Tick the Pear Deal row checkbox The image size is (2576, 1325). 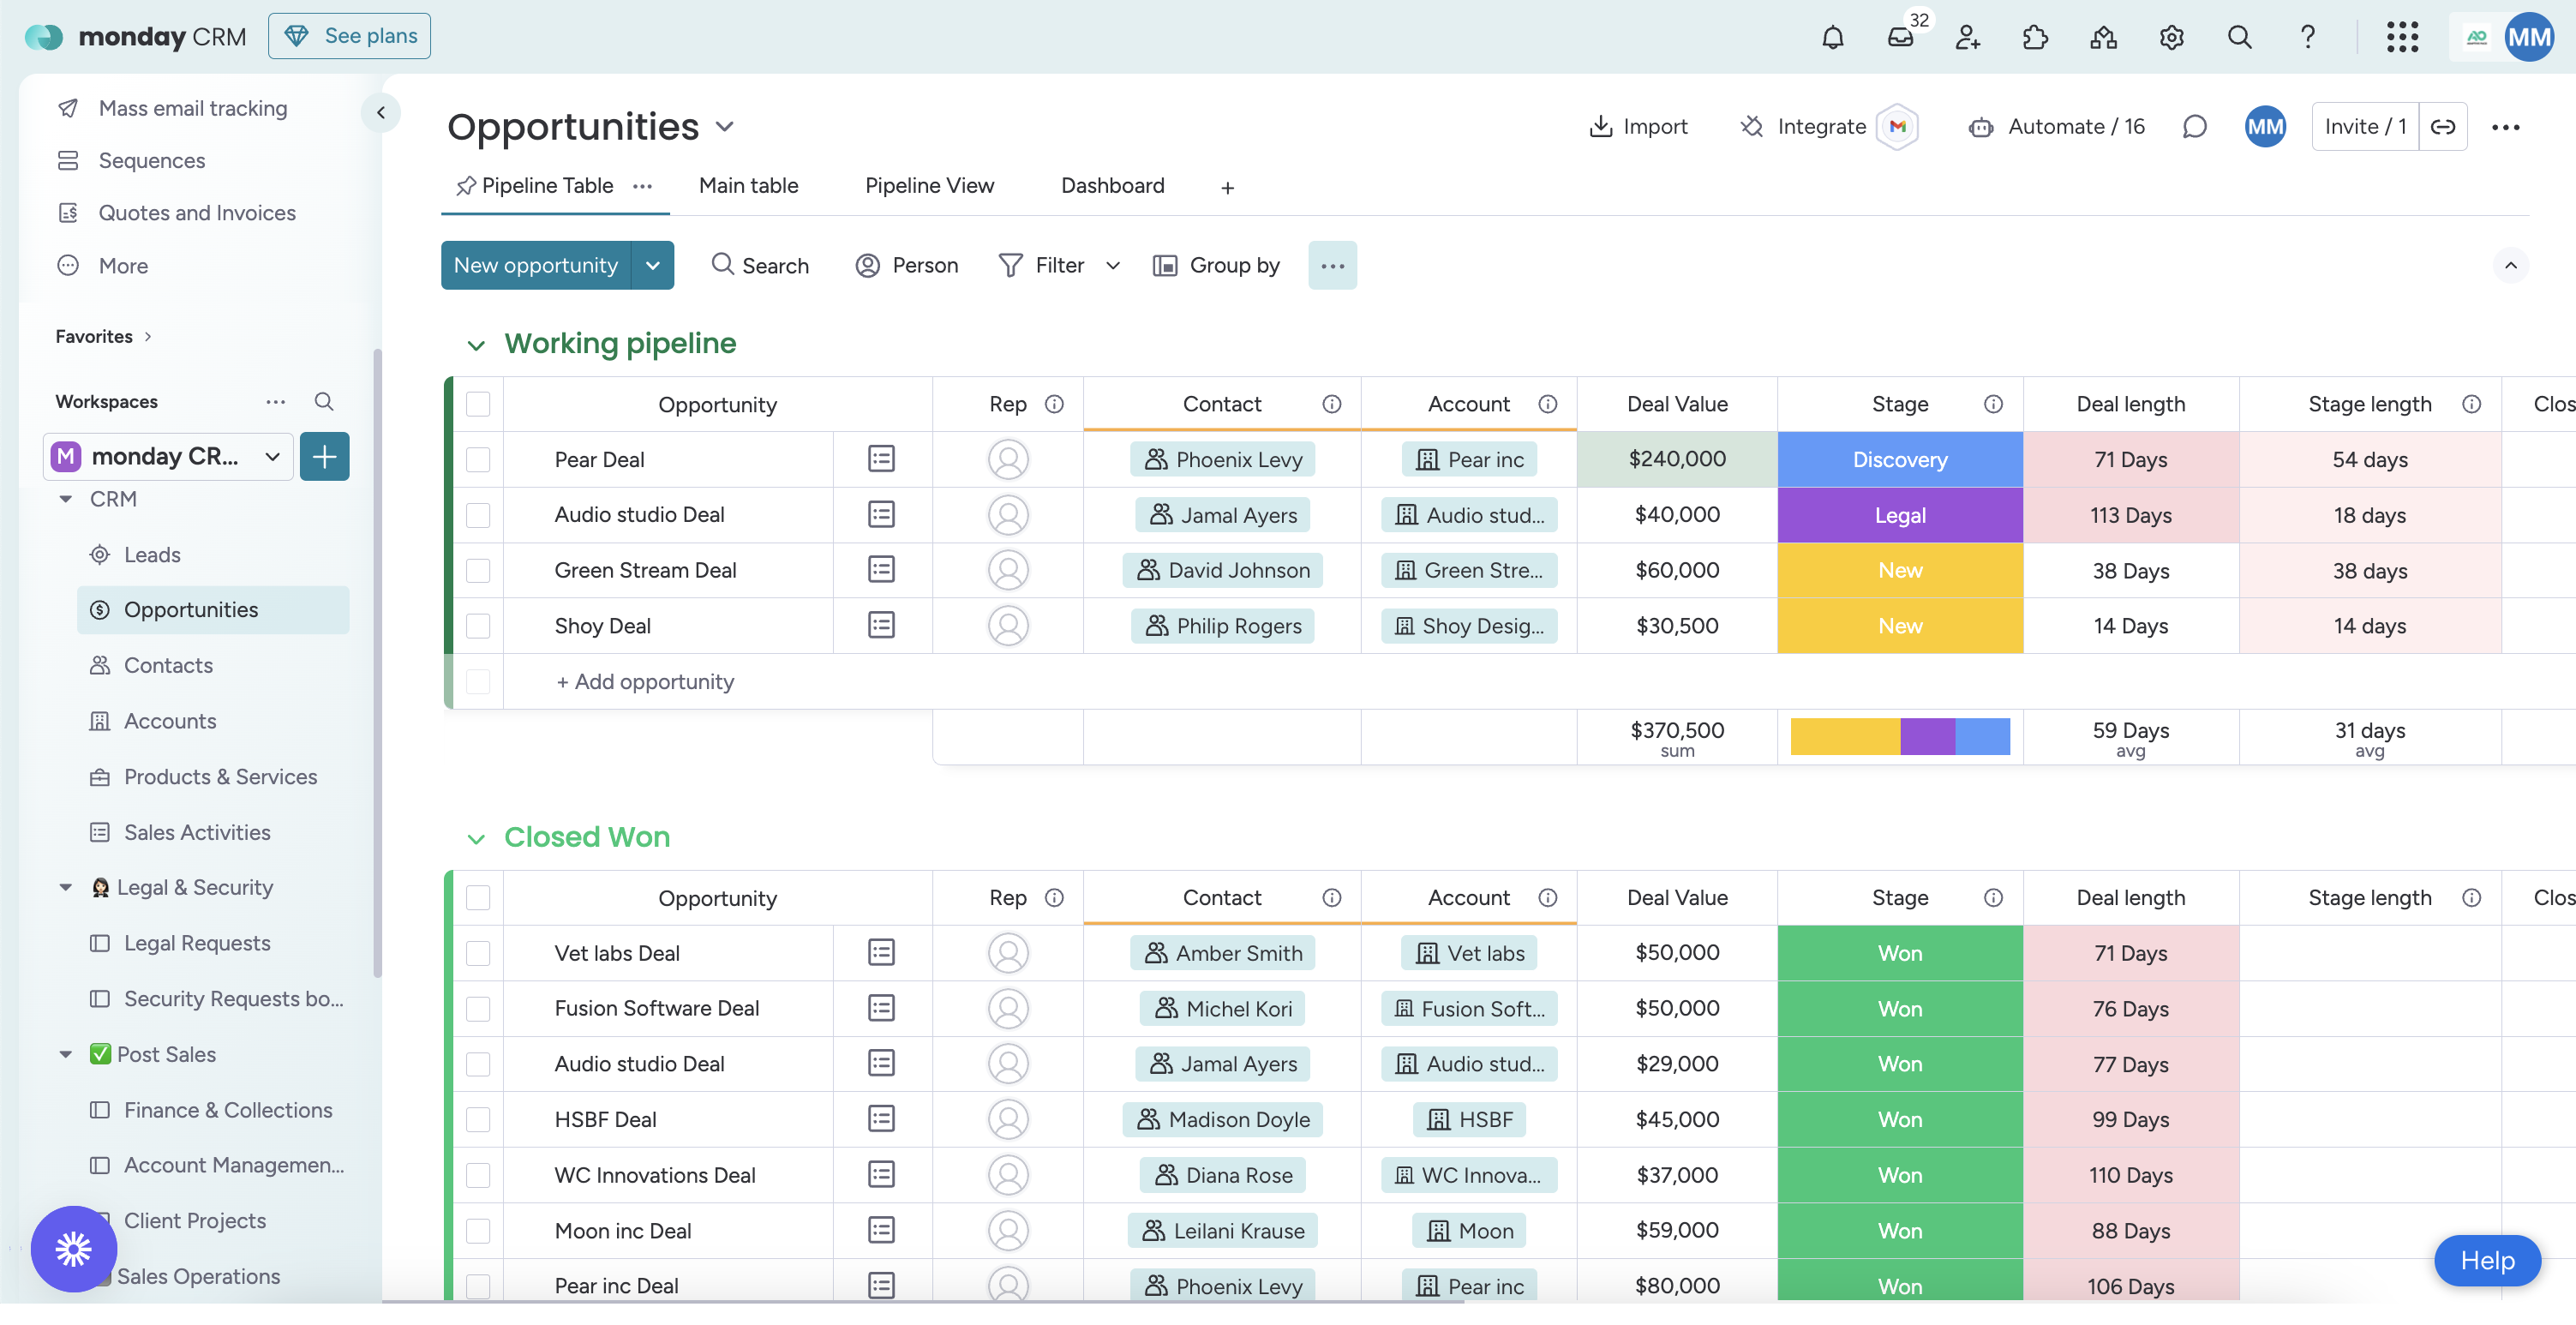tap(478, 459)
